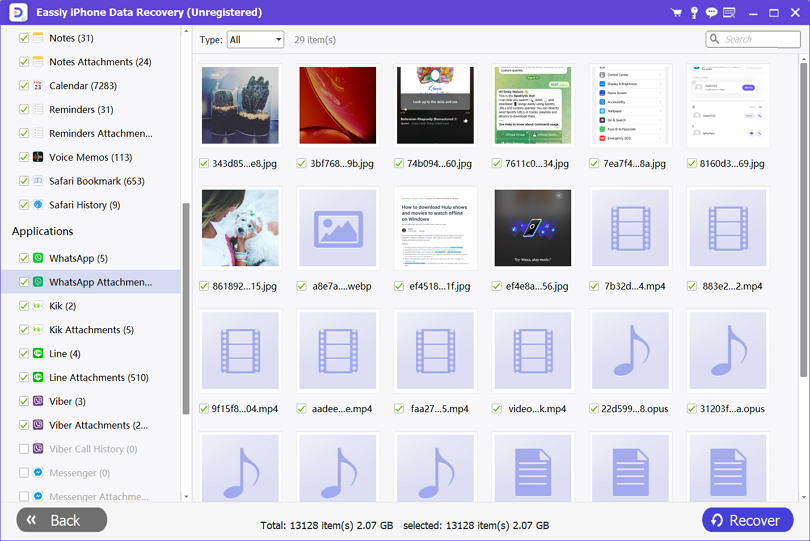This screenshot has height=541, width=810.
Task: Uncheck the Calendar (7283) checkbox
Action: tap(24, 85)
